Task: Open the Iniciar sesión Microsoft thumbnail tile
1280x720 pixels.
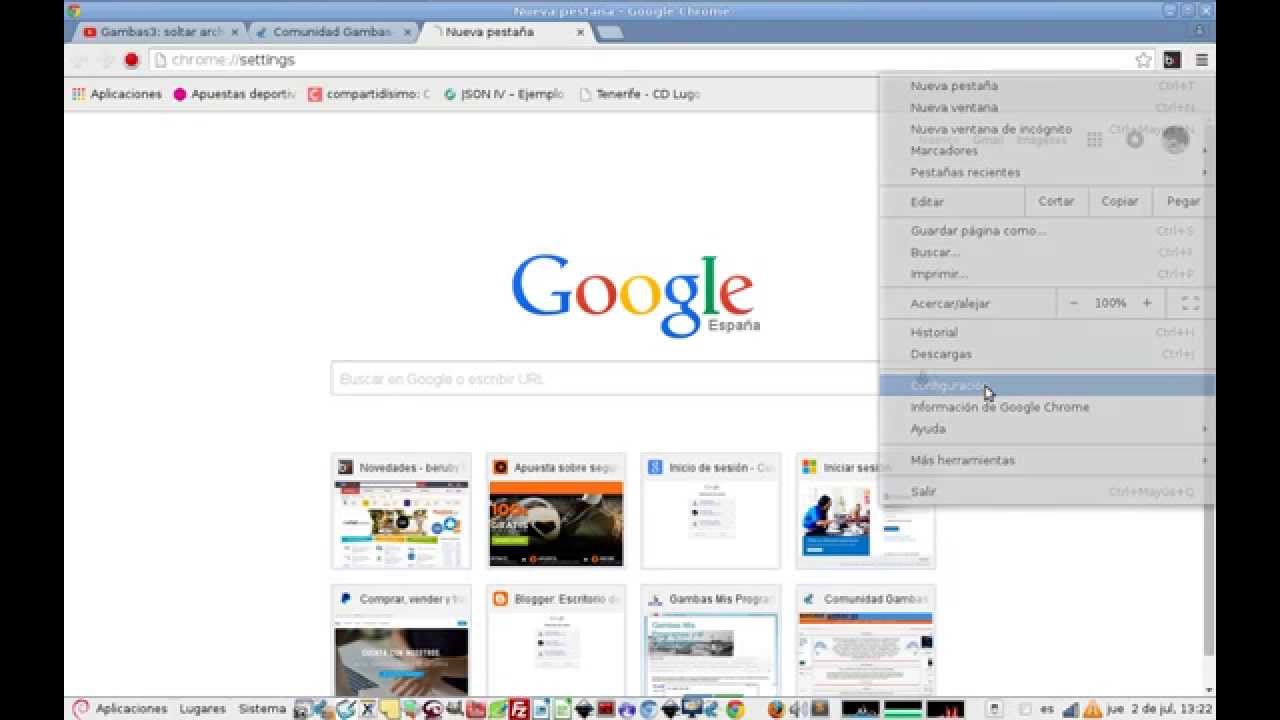Action: click(866, 511)
